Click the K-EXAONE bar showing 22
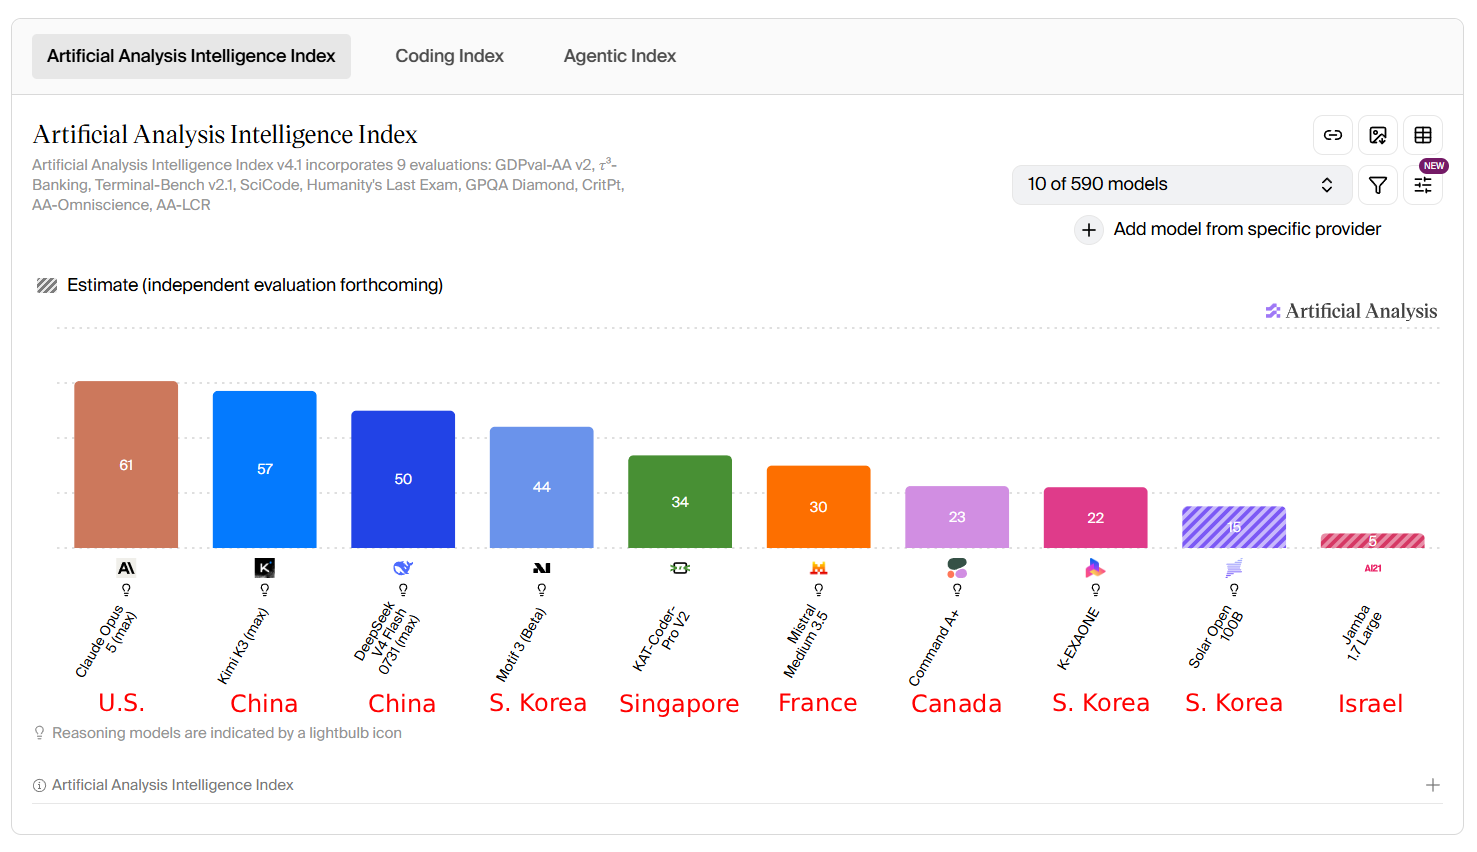1477x852 pixels. click(x=1096, y=518)
